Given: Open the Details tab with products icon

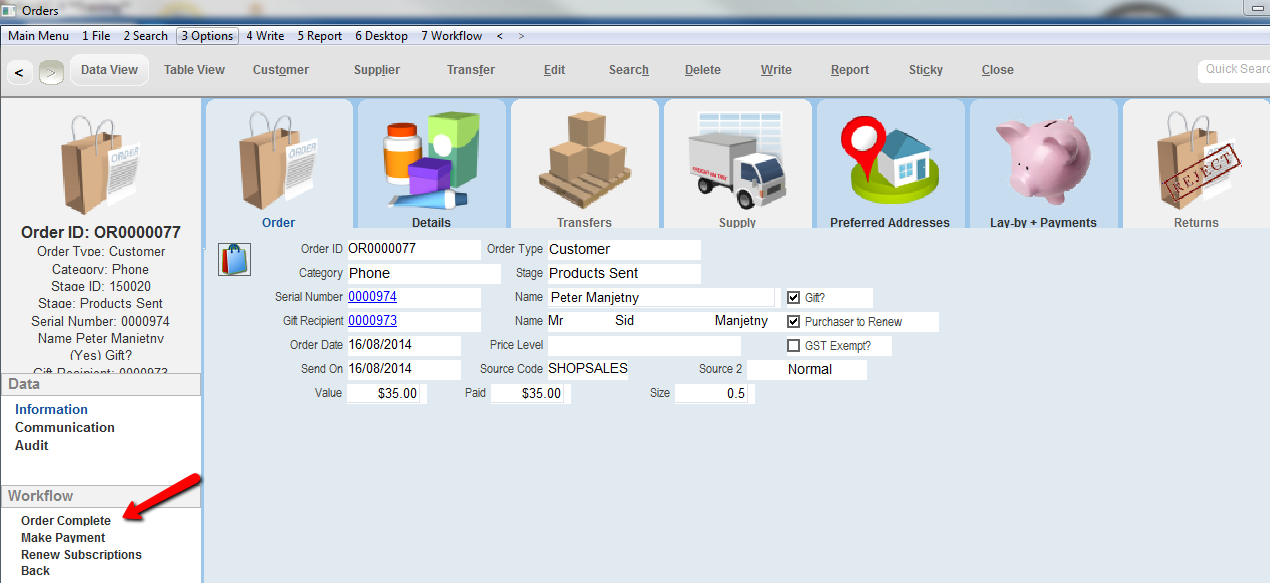Looking at the screenshot, I should [431, 160].
